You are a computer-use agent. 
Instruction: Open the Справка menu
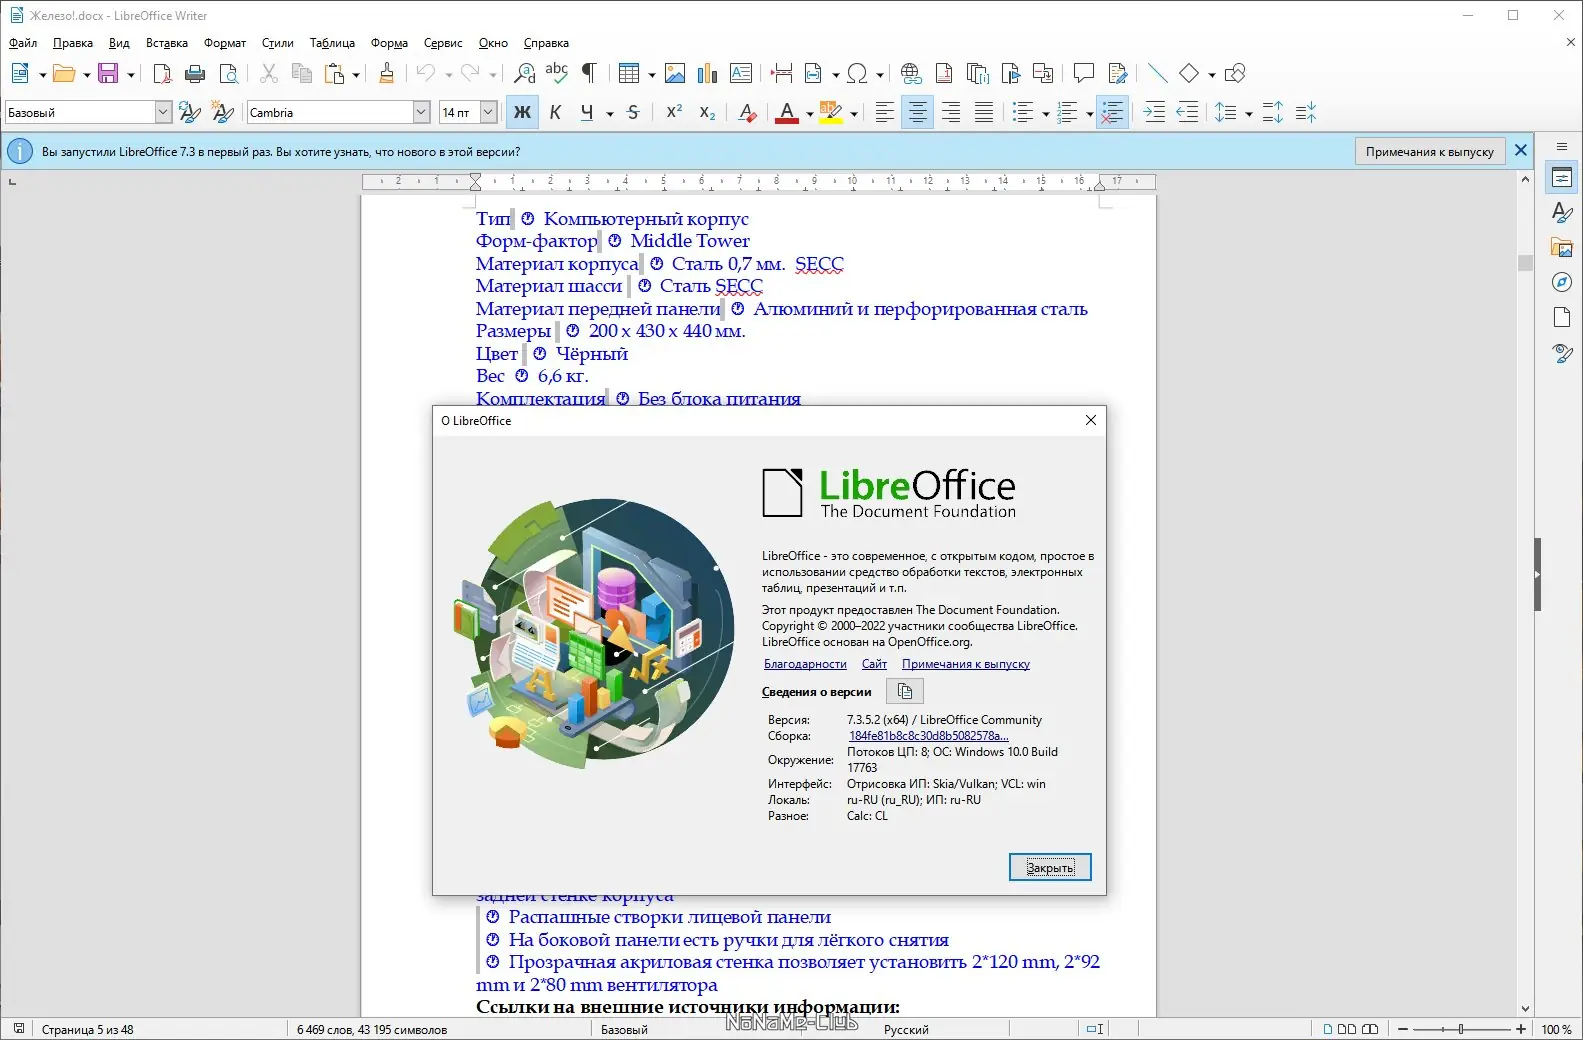tap(546, 43)
